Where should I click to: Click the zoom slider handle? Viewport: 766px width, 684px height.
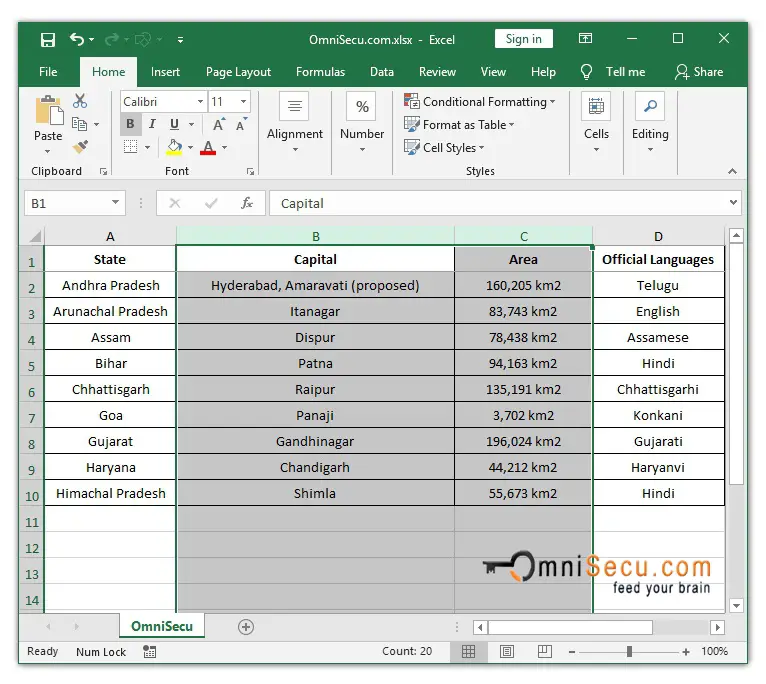(x=629, y=651)
